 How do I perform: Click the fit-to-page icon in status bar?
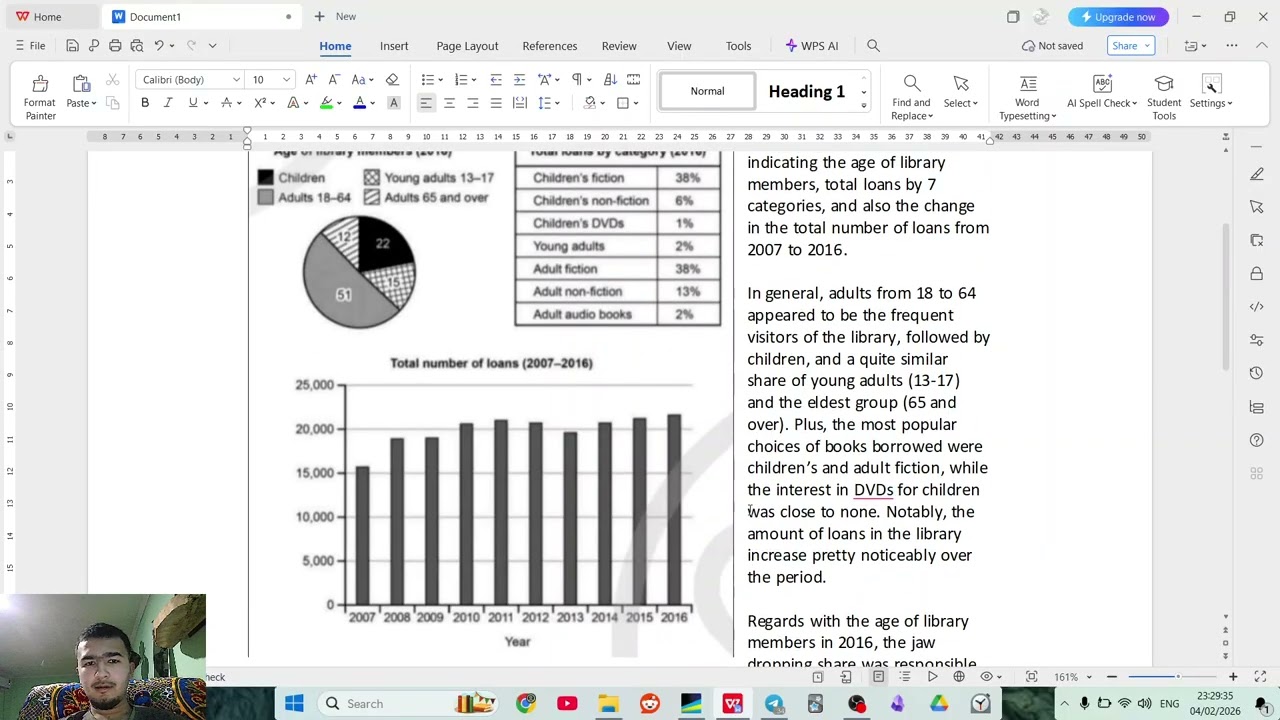point(1032,677)
